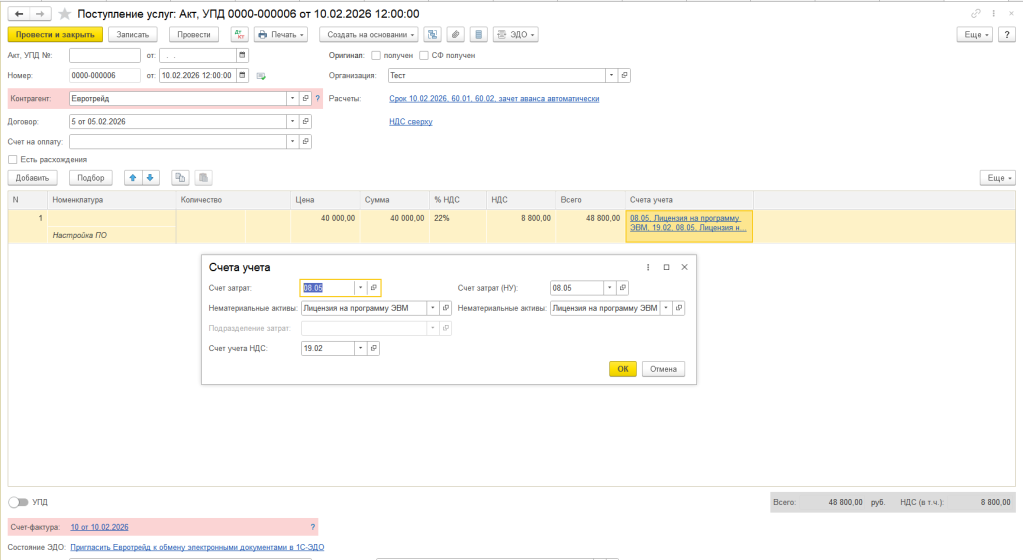Open the Расчеты link Срок 10.02.2026
Screen dimensions: 1023x560
tap(494, 99)
